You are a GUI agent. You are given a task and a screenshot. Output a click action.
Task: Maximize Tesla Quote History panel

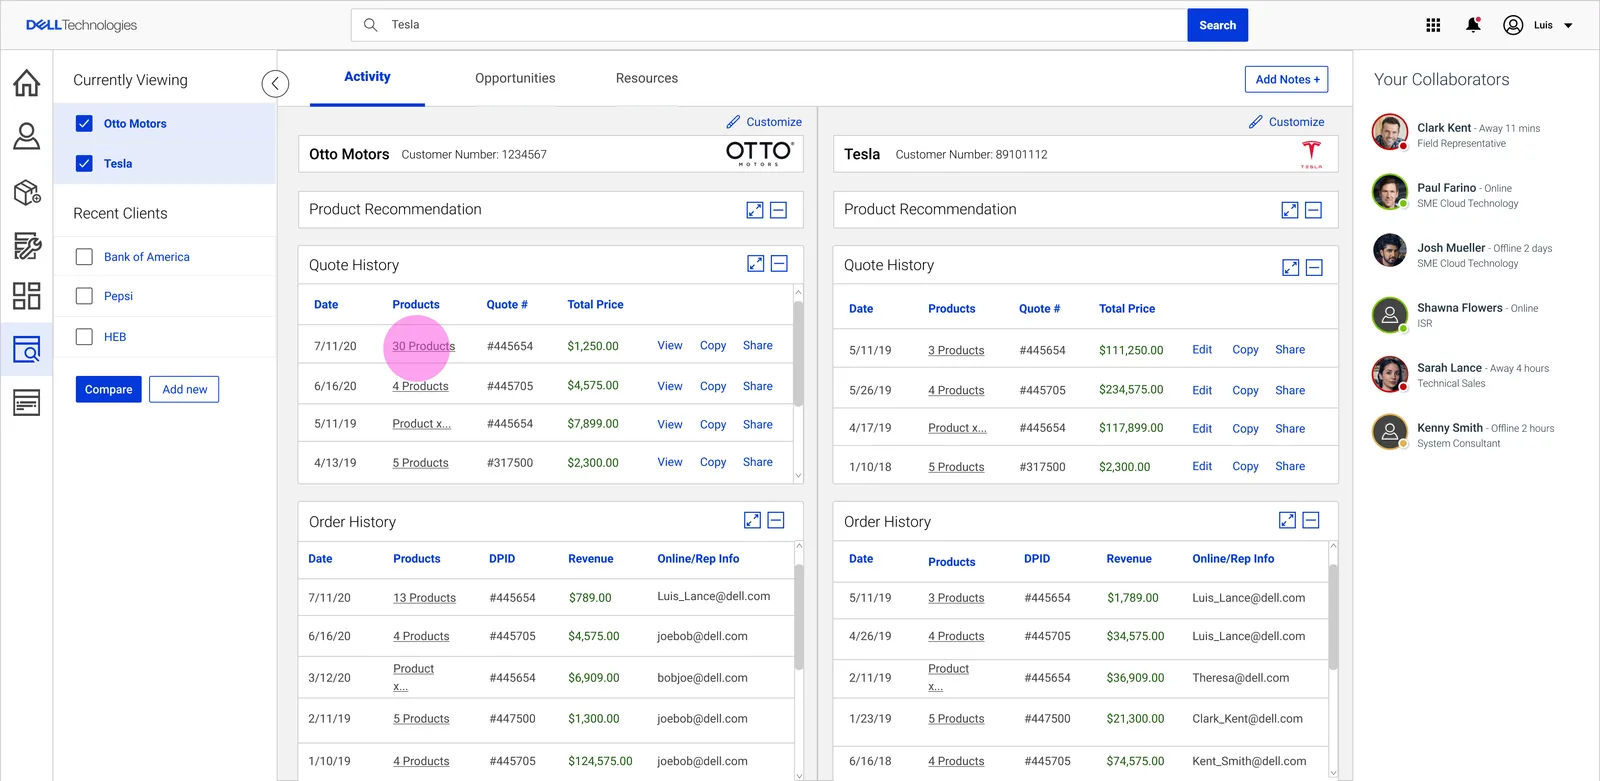point(1291,267)
